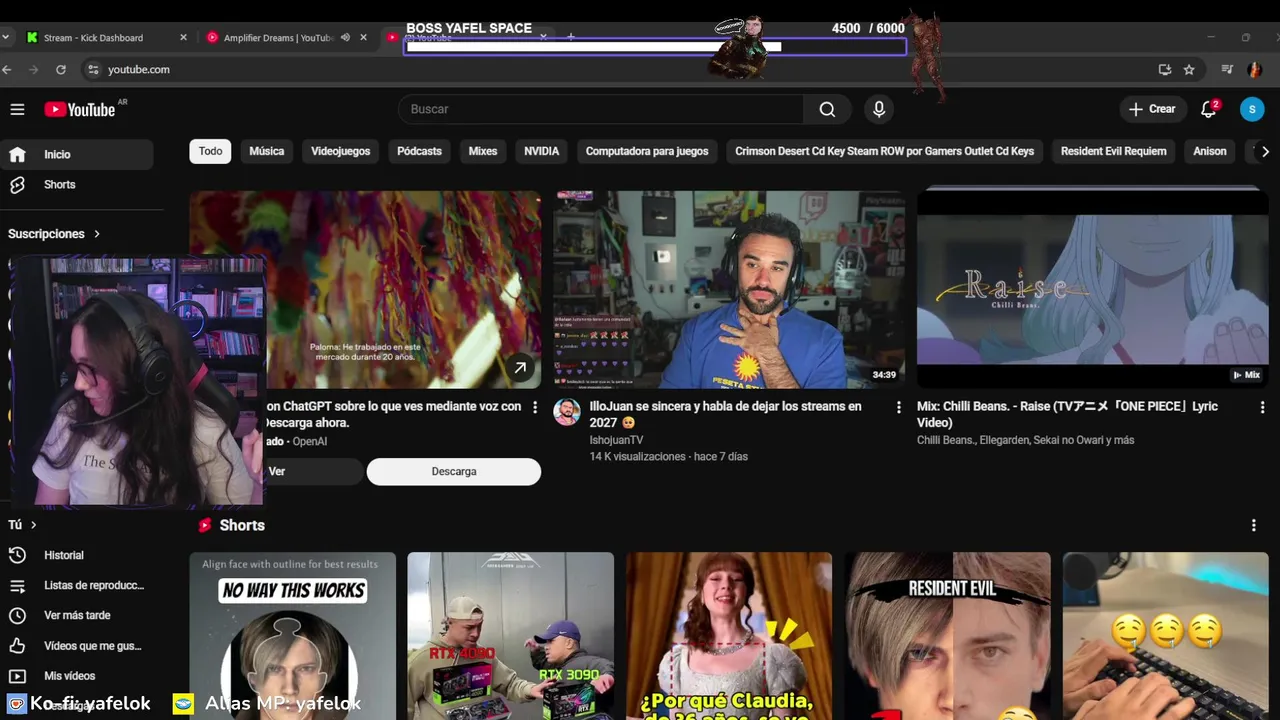Open the ad's external link arrow icon
Image resolution: width=1280 pixels, height=720 pixels.
(520, 368)
